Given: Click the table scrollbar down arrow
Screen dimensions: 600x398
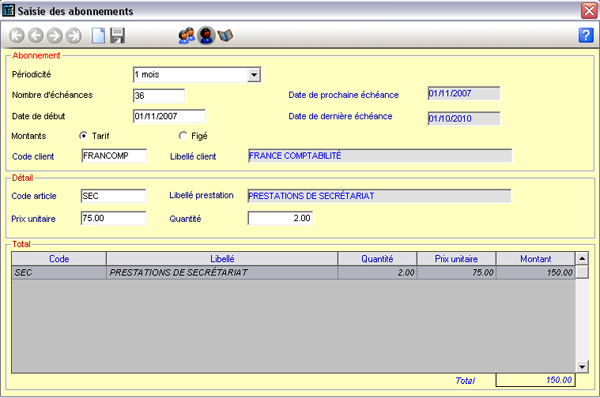Looking at the screenshot, I should pos(582,367).
